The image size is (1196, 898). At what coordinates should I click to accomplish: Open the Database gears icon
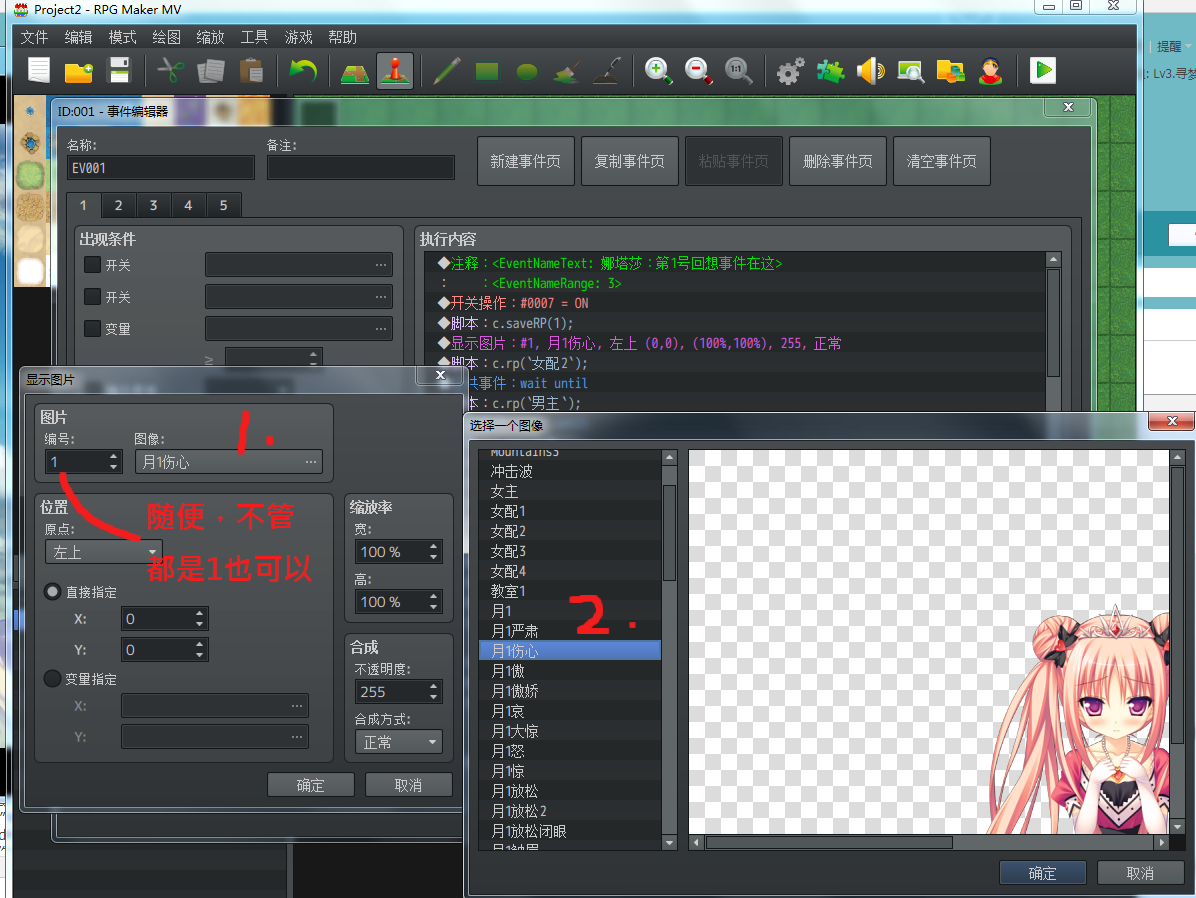tap(790, 71)
